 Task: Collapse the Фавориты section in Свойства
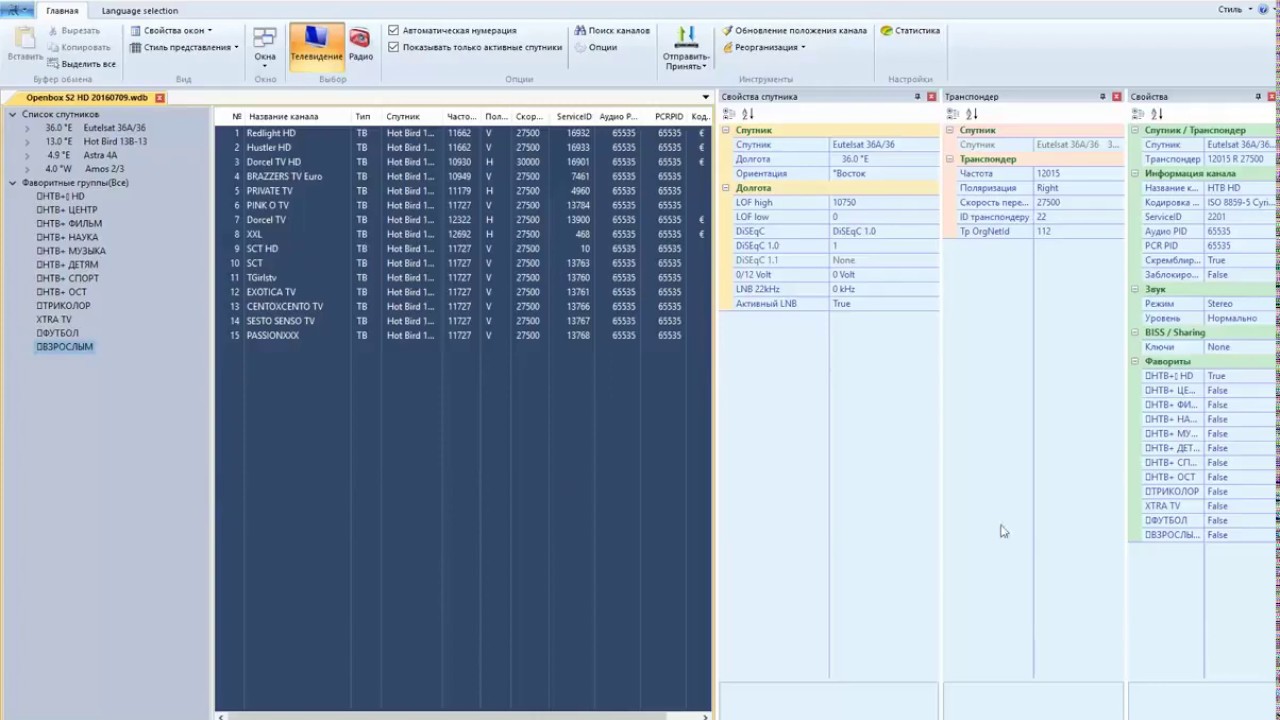point(1135,361)
